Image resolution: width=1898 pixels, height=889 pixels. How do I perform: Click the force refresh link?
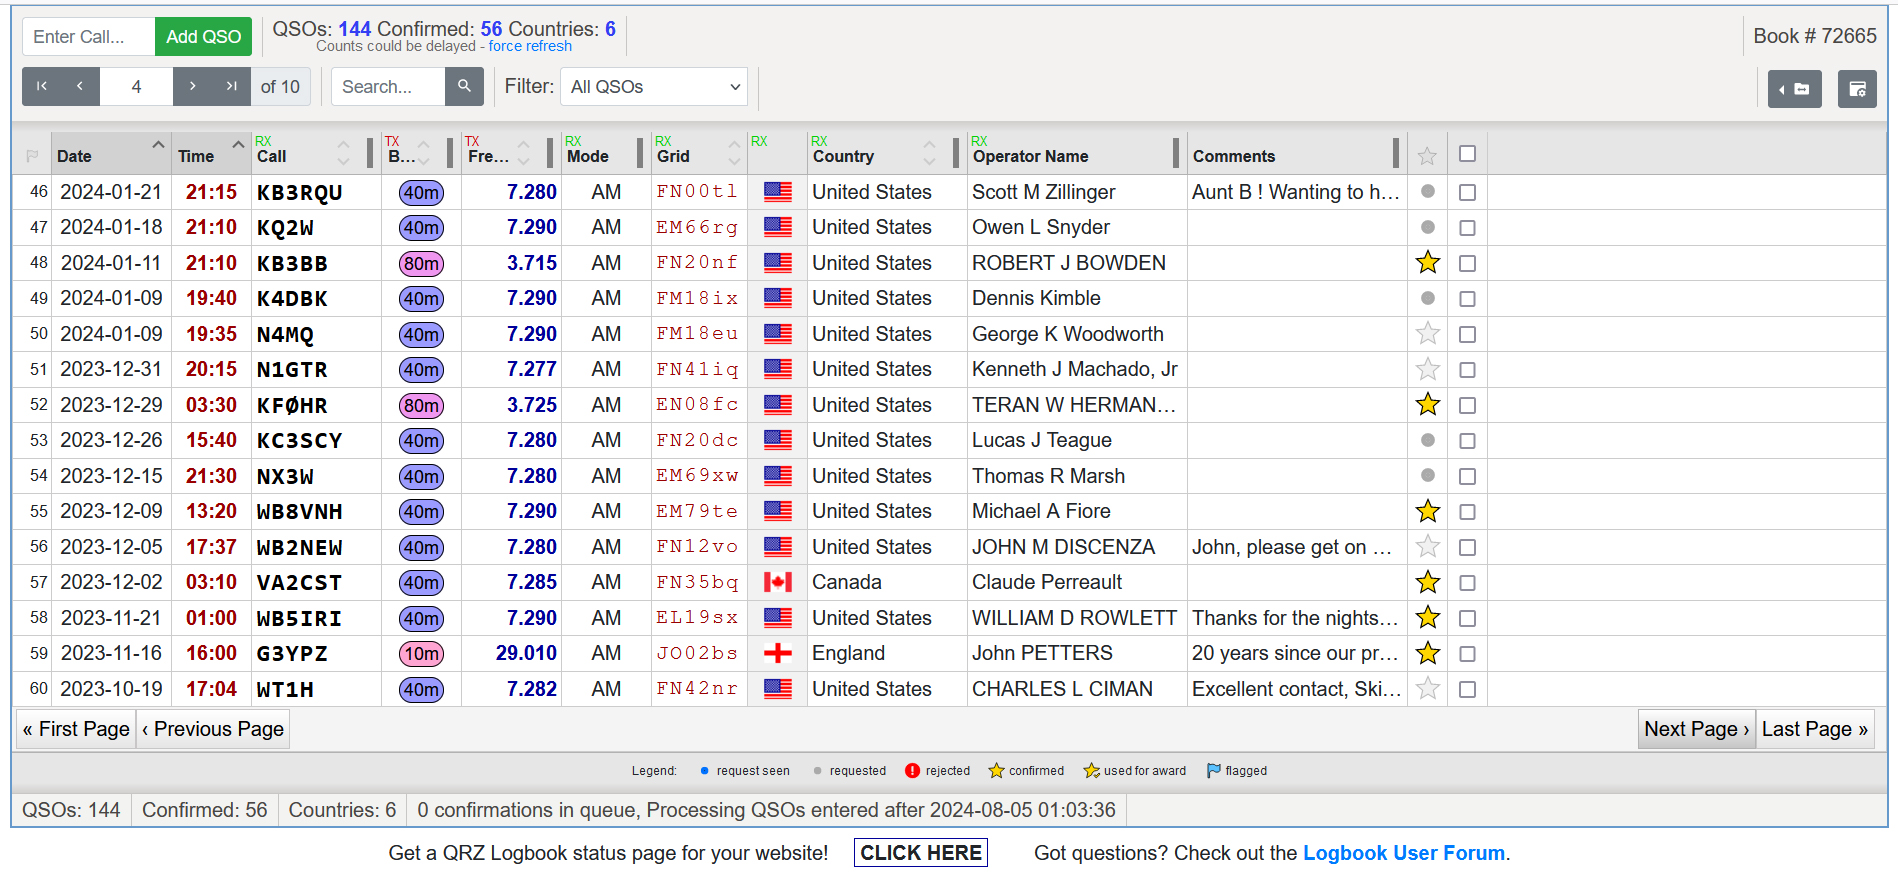click(530, 46)
